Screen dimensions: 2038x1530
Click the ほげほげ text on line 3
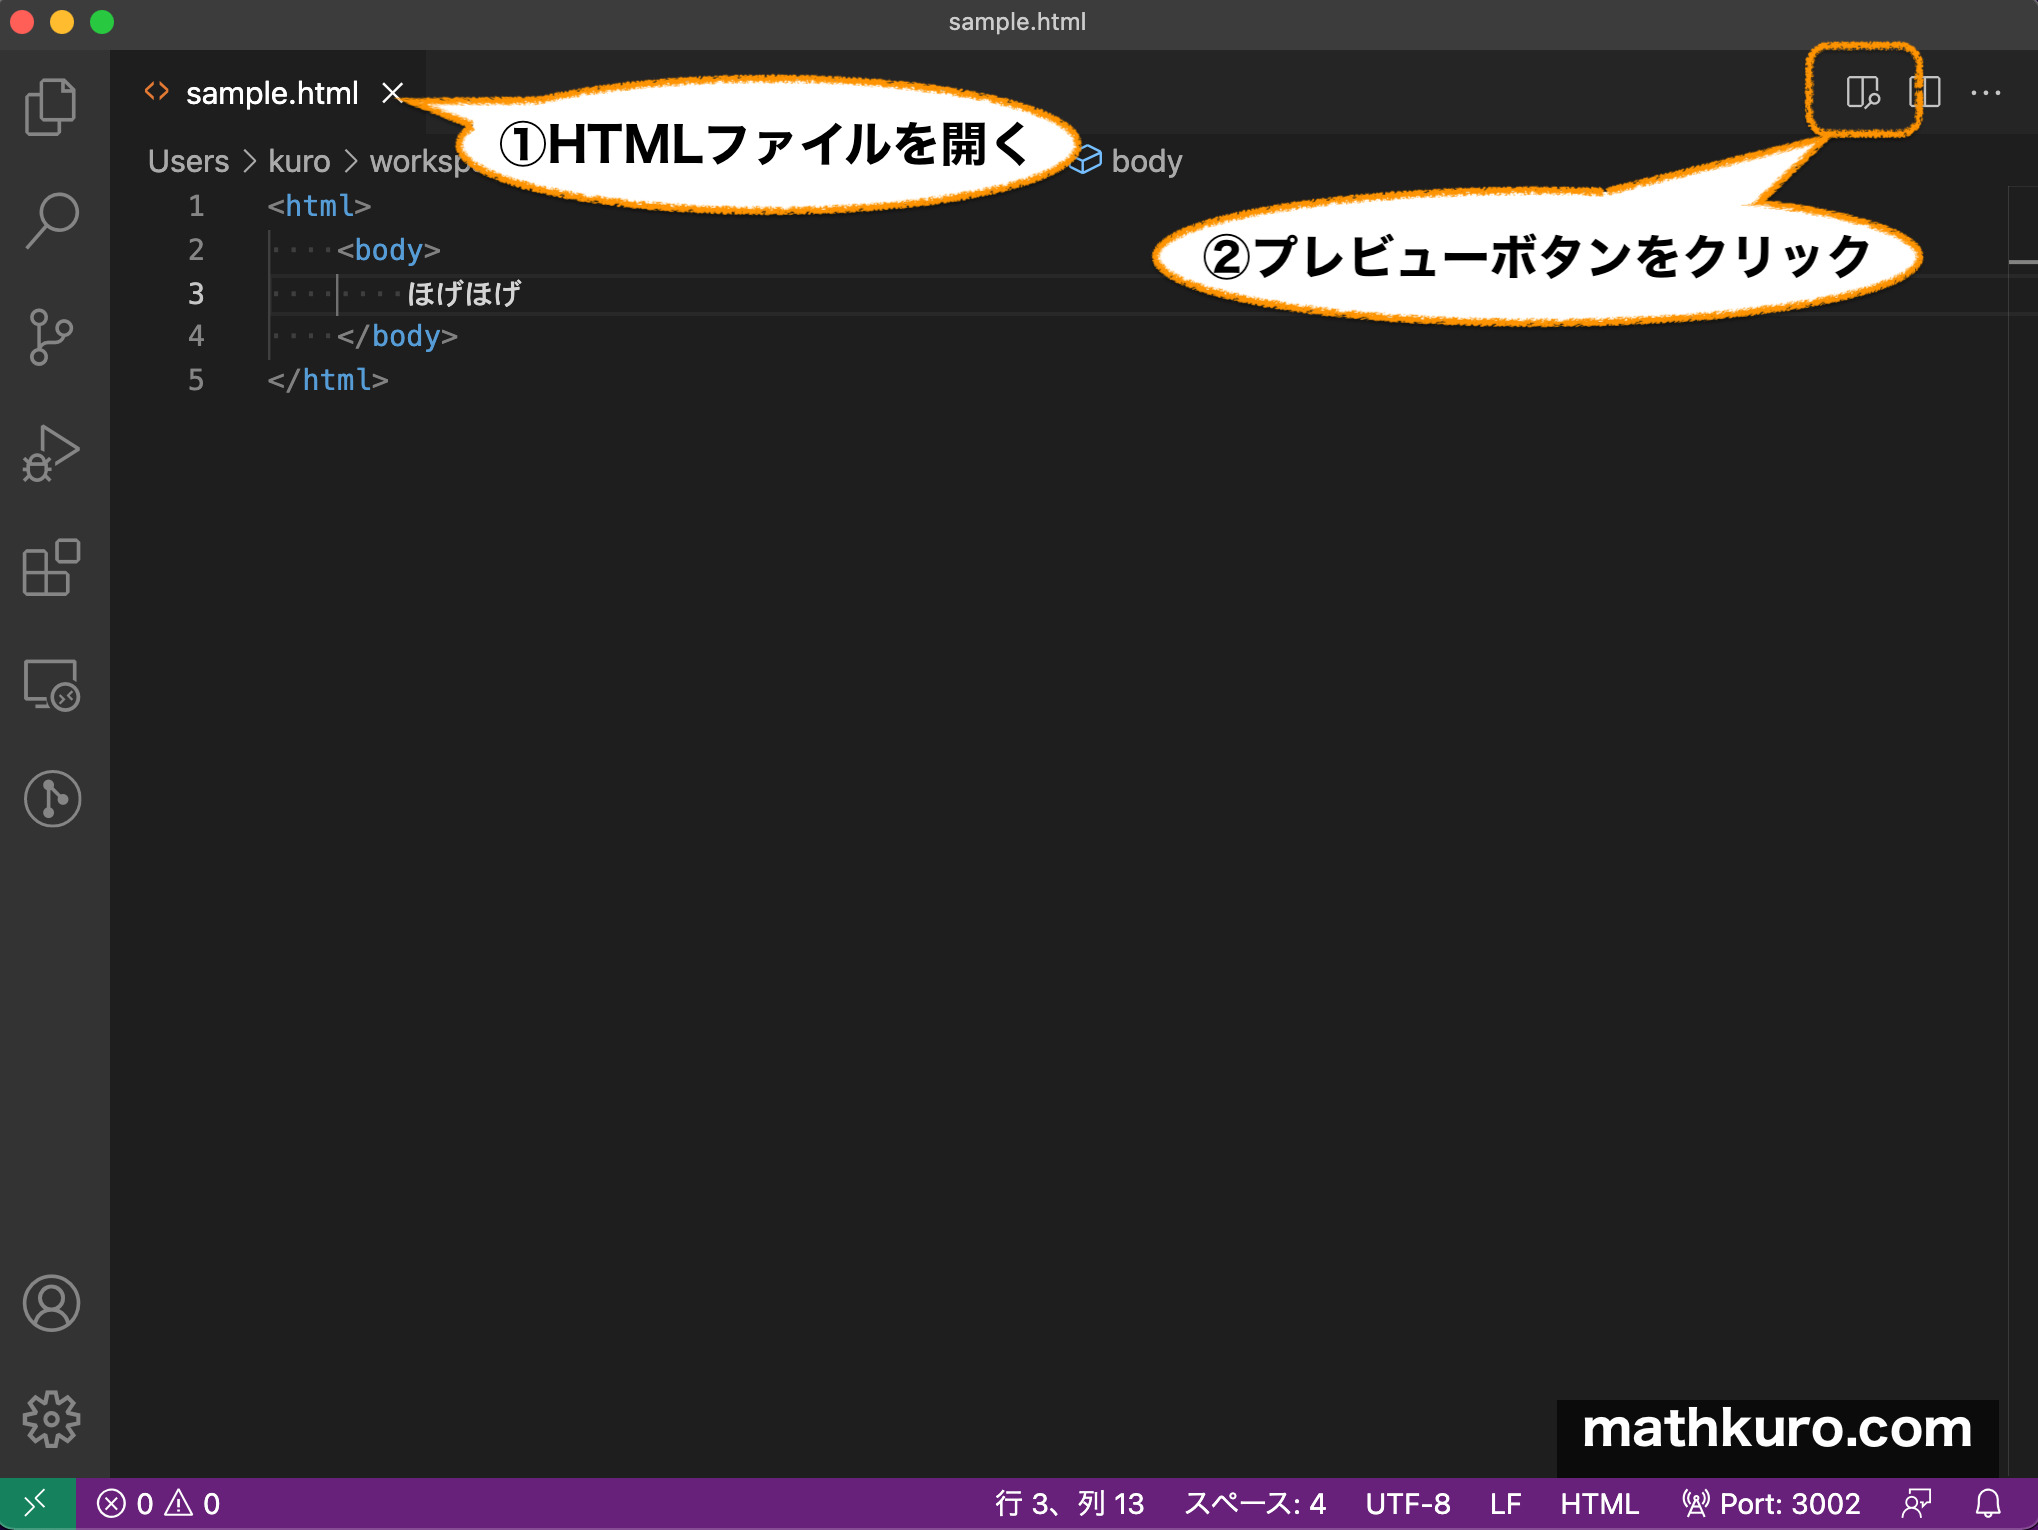tap(463, 293)
